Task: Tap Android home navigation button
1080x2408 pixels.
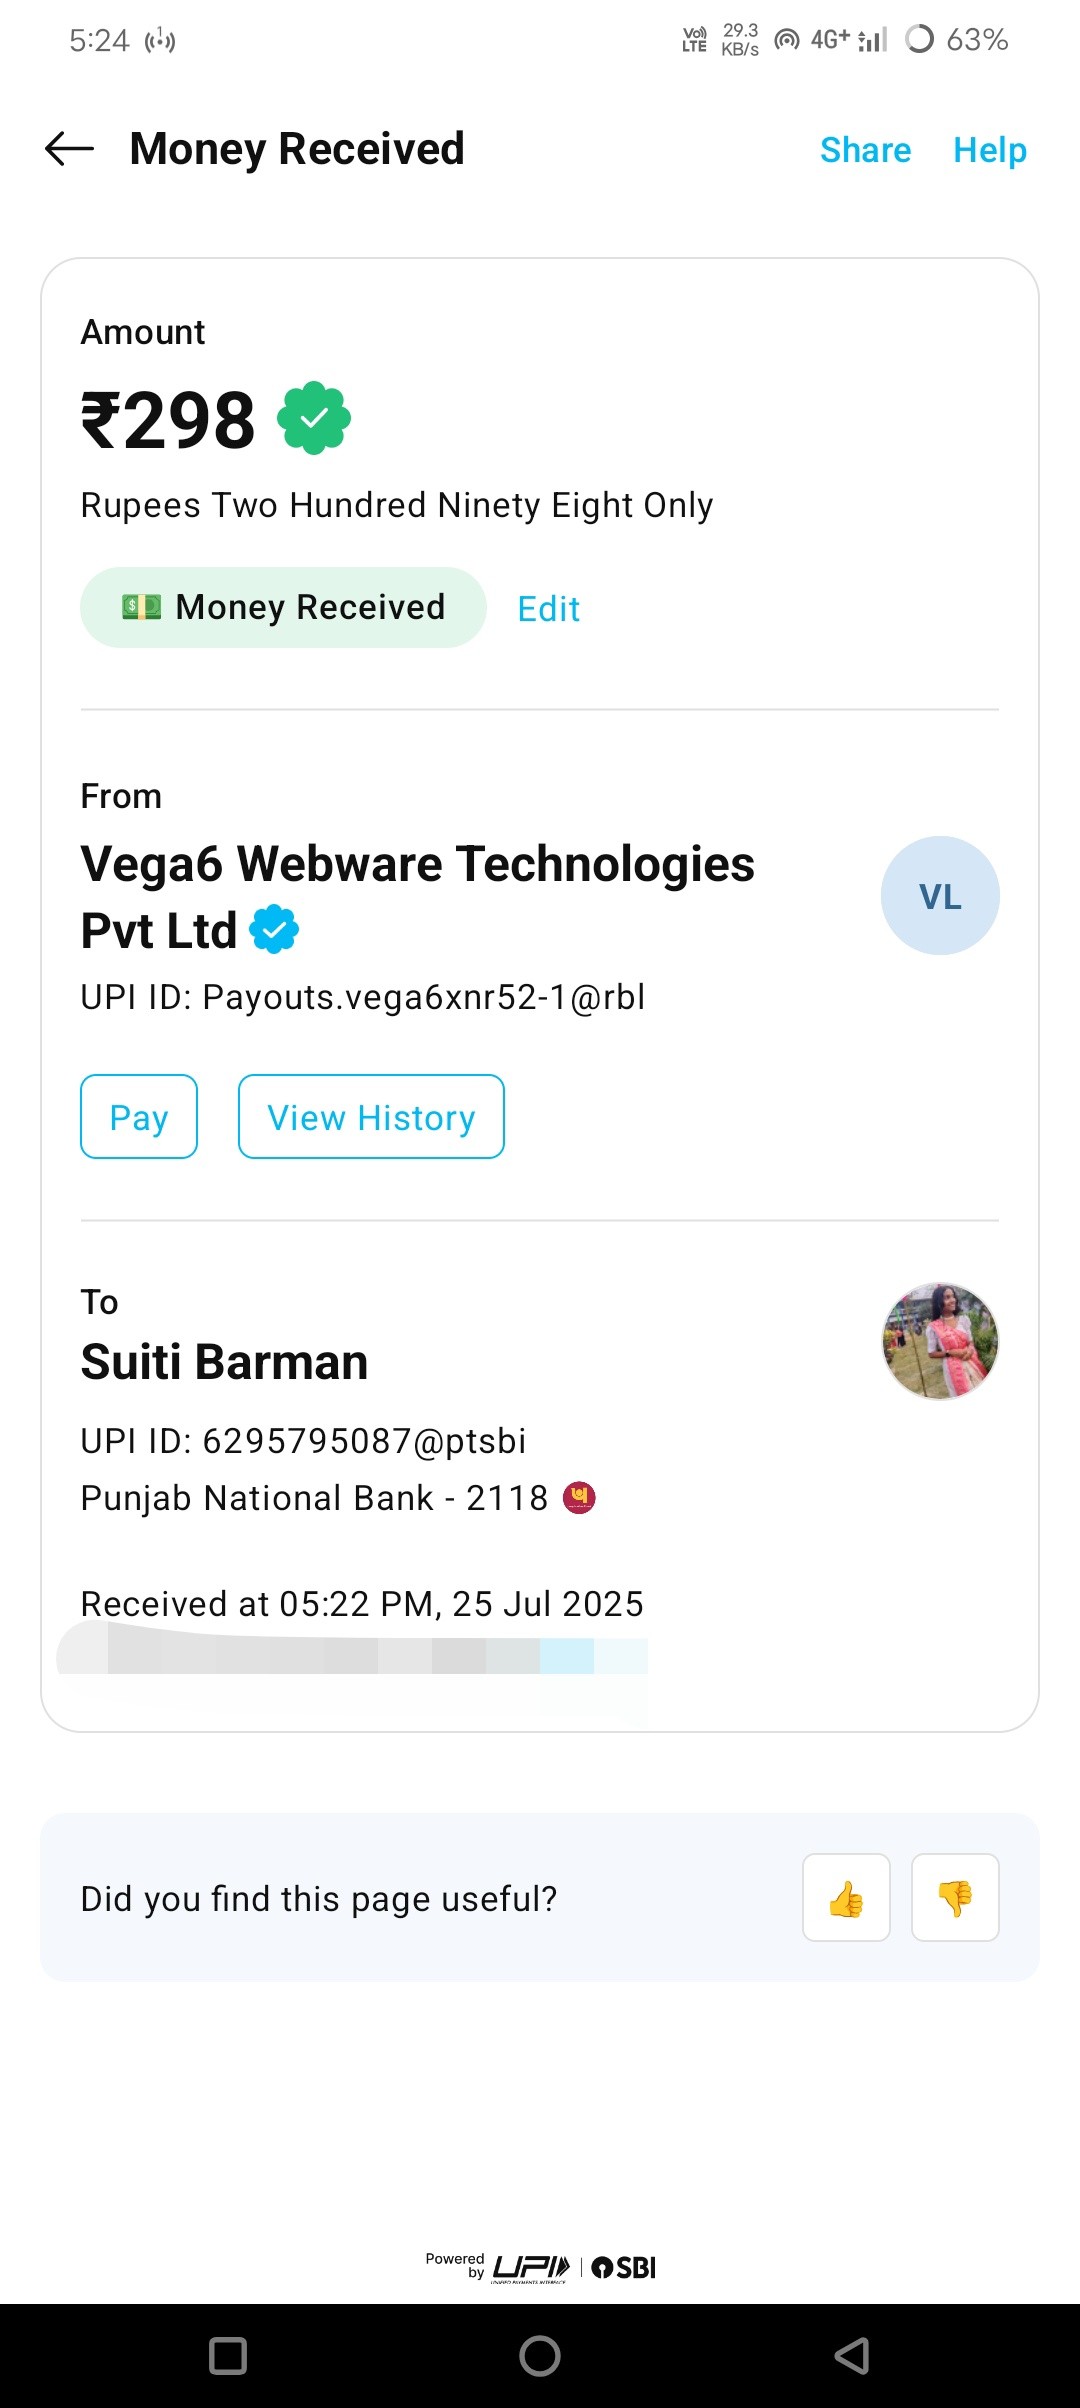Action: 540,2355
